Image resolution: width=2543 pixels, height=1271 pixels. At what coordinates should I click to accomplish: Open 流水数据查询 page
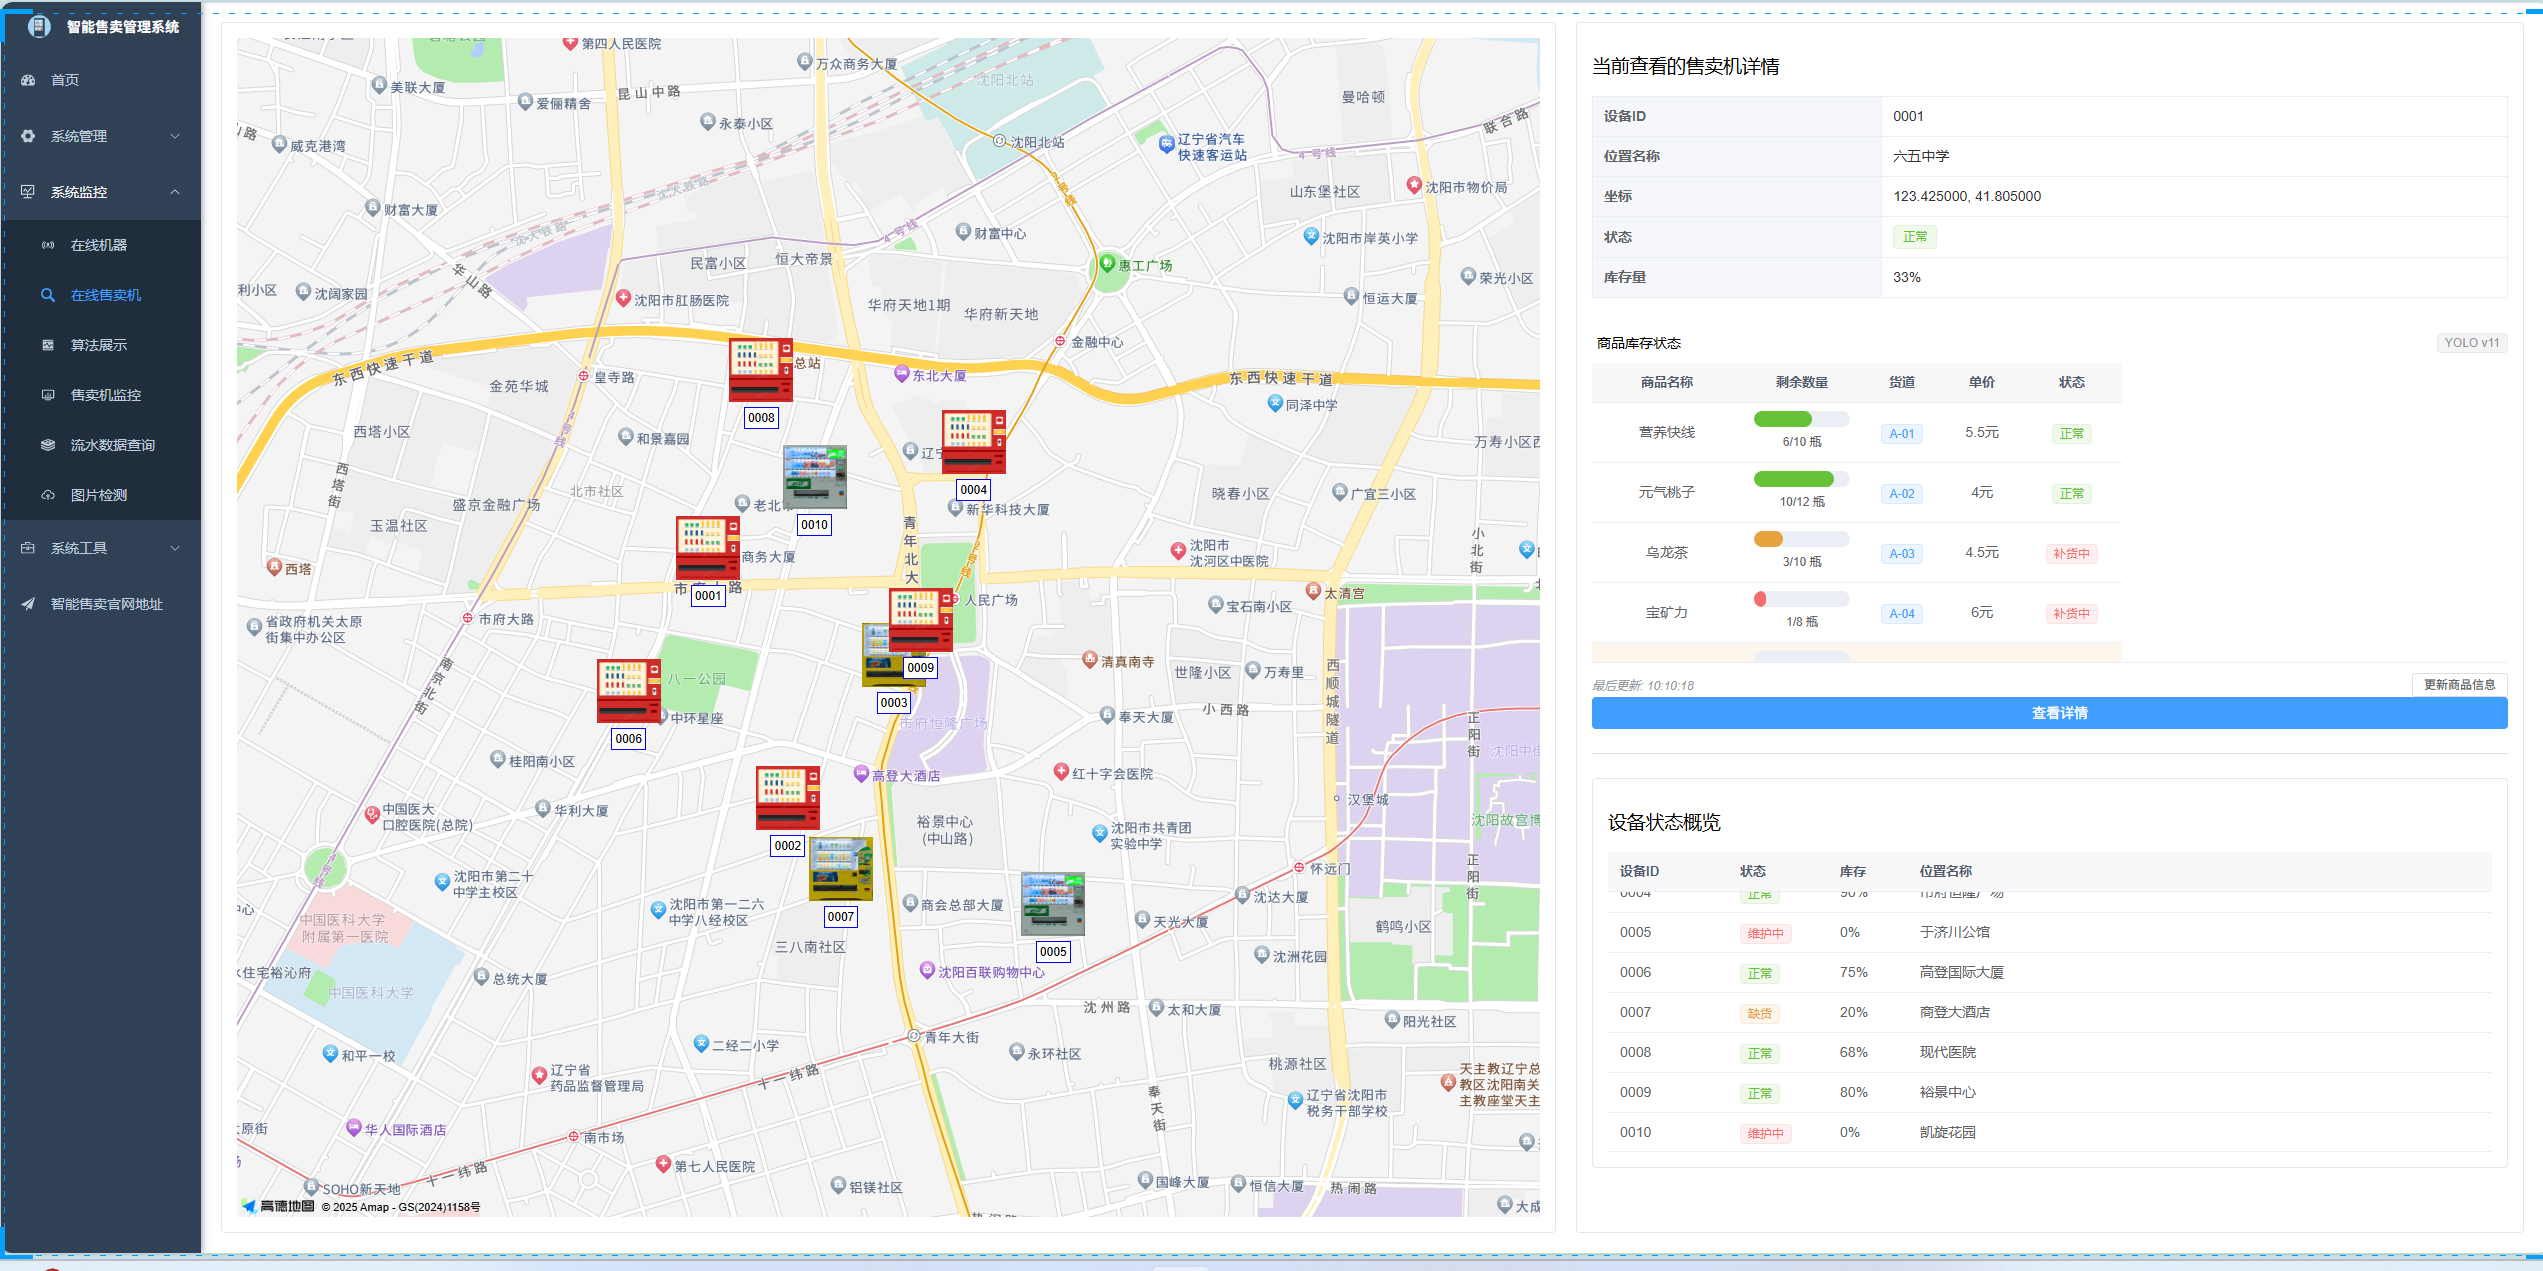click(112, 445)
